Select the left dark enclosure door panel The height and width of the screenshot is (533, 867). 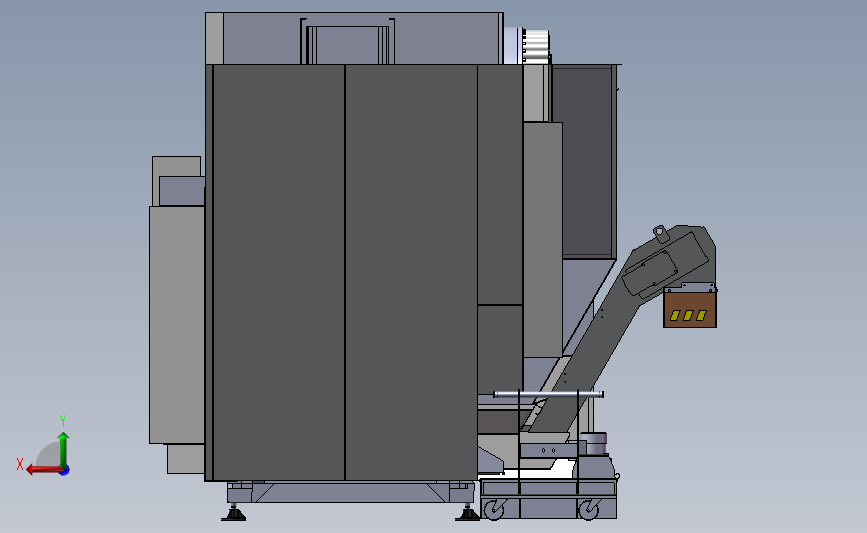coord(279,272)
